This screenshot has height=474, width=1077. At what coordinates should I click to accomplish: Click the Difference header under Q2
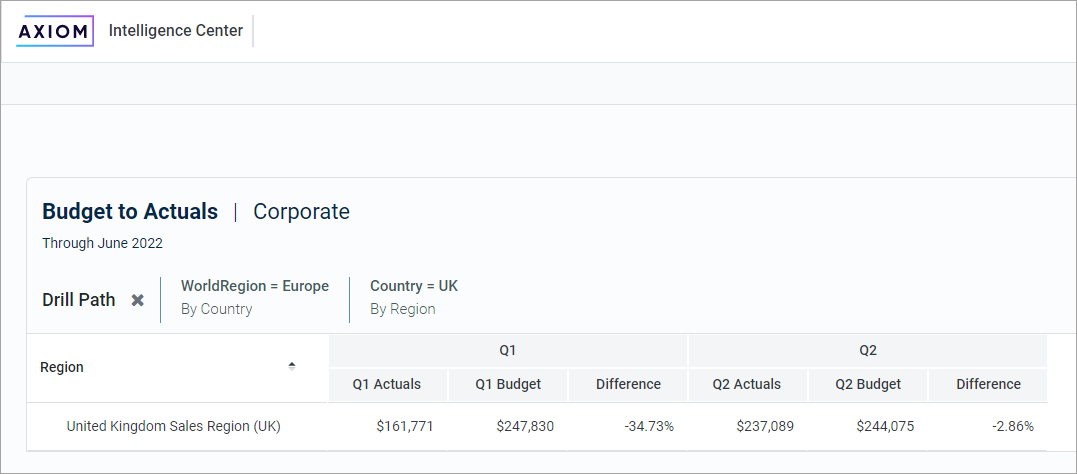tap(988, 384)
